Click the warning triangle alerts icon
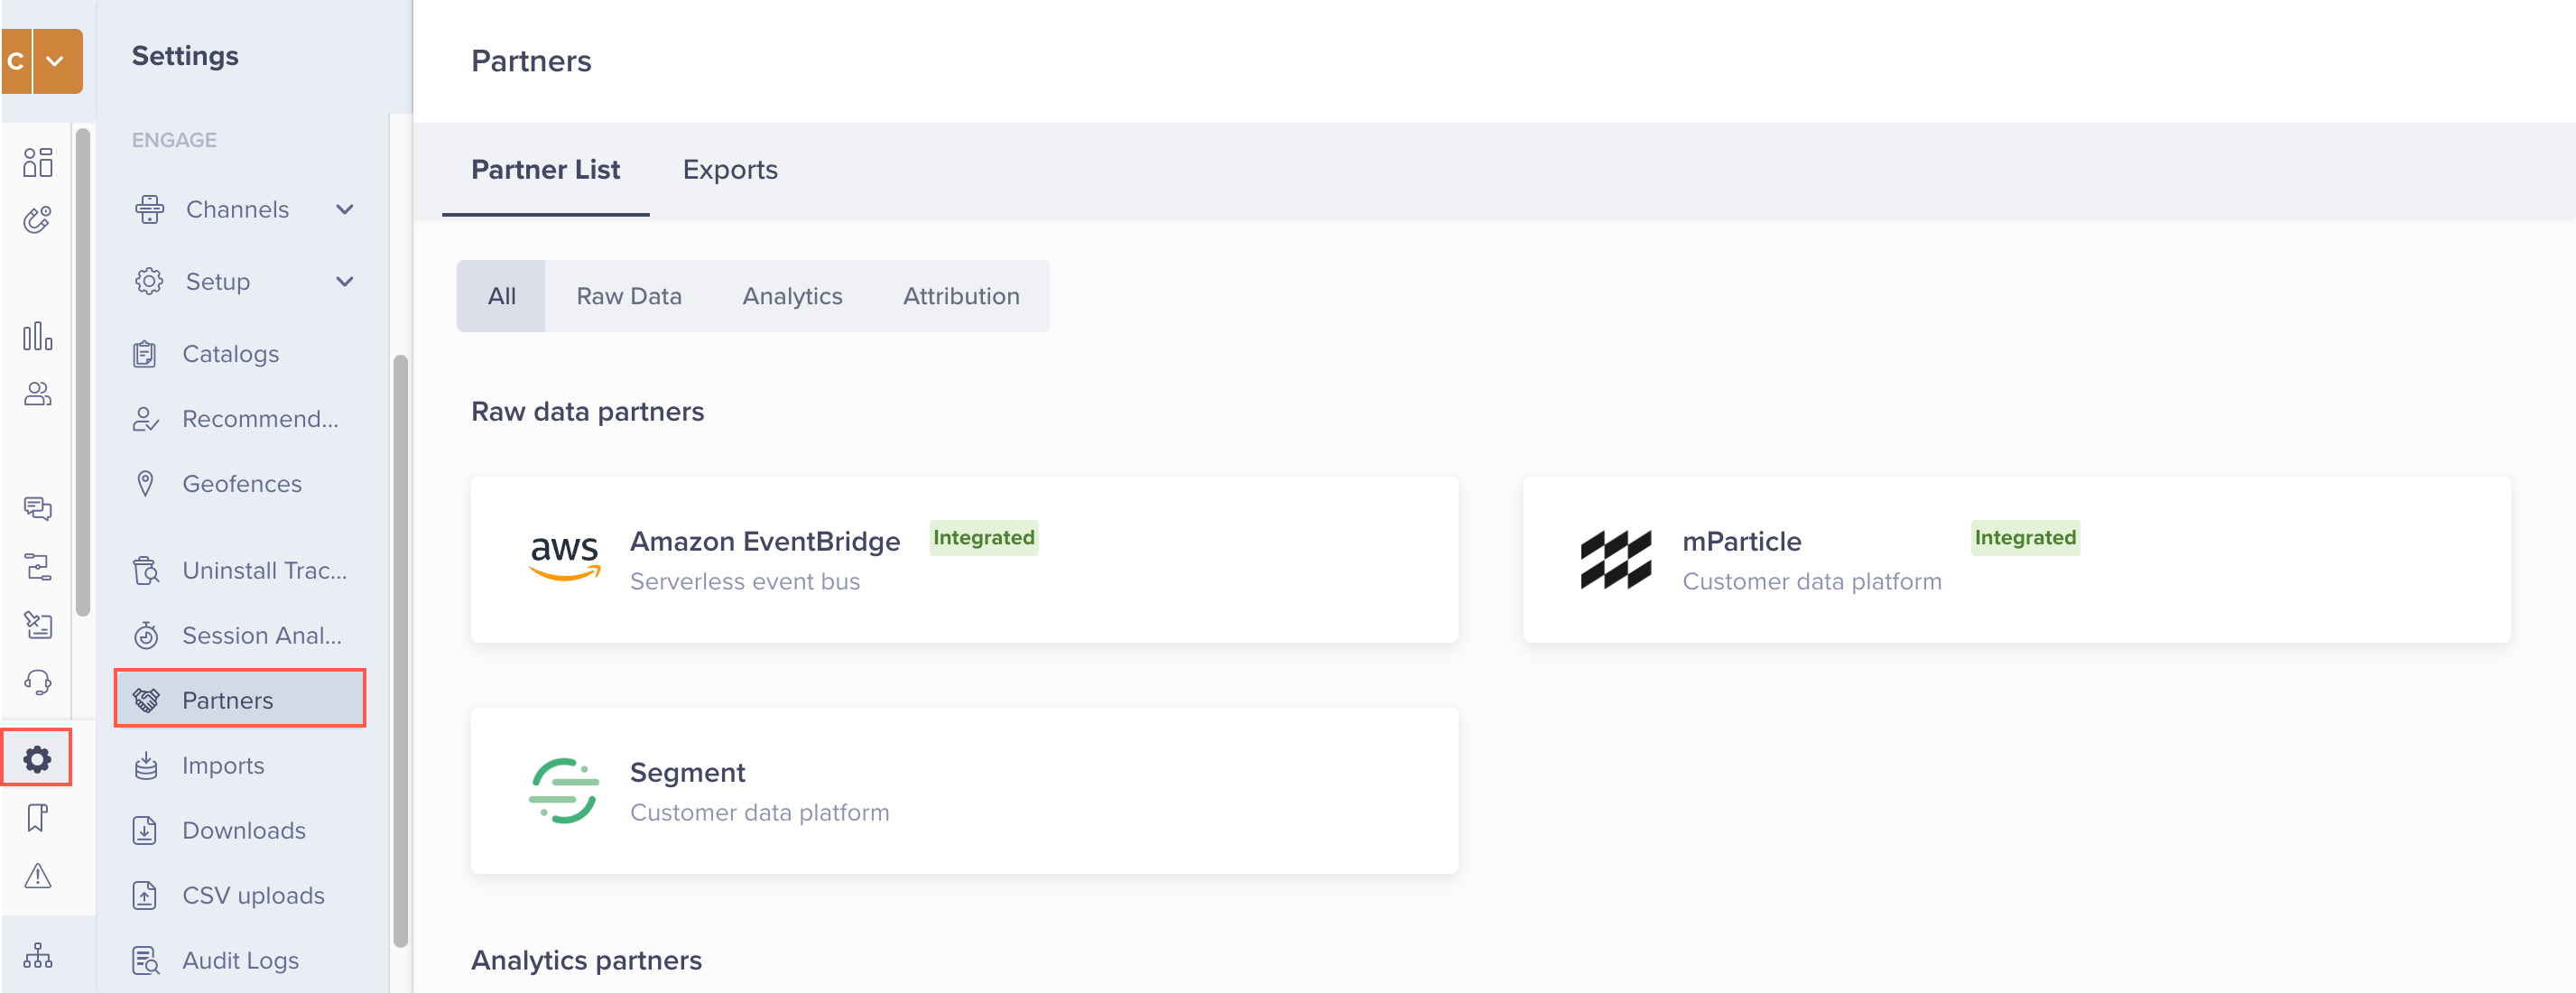Viewport: 2576px width, 993px height. click(x=37, y=876)
